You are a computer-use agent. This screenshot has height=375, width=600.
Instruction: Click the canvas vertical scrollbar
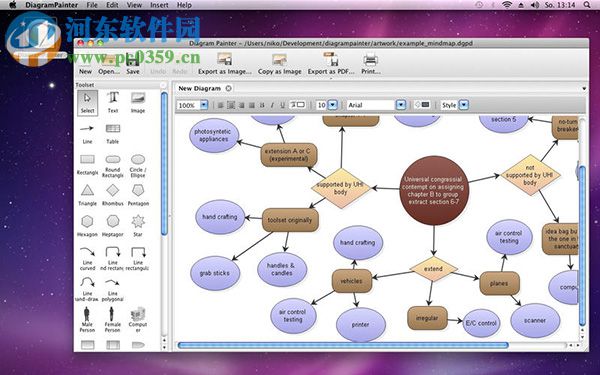pos(582,245)
